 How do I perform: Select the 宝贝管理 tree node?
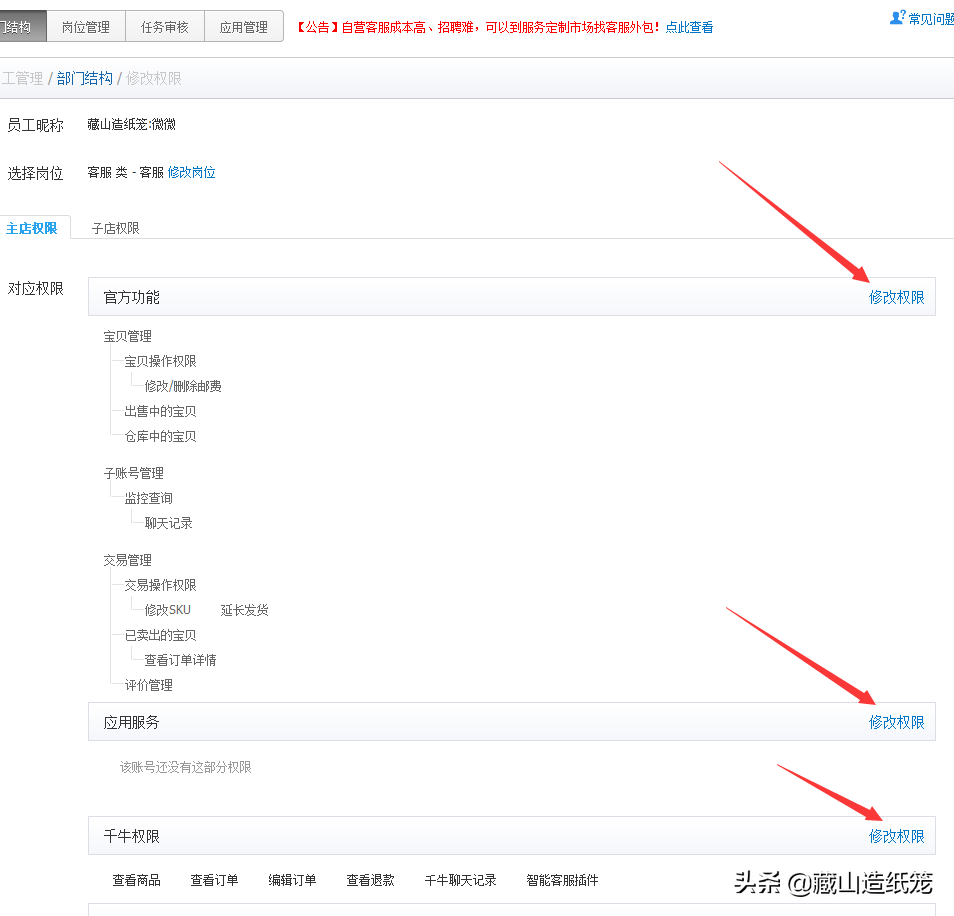(127, 336)
